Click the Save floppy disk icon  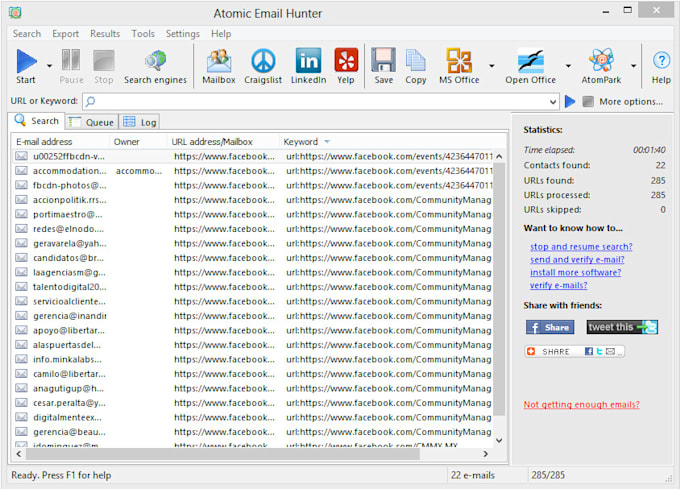pos(383,60)
